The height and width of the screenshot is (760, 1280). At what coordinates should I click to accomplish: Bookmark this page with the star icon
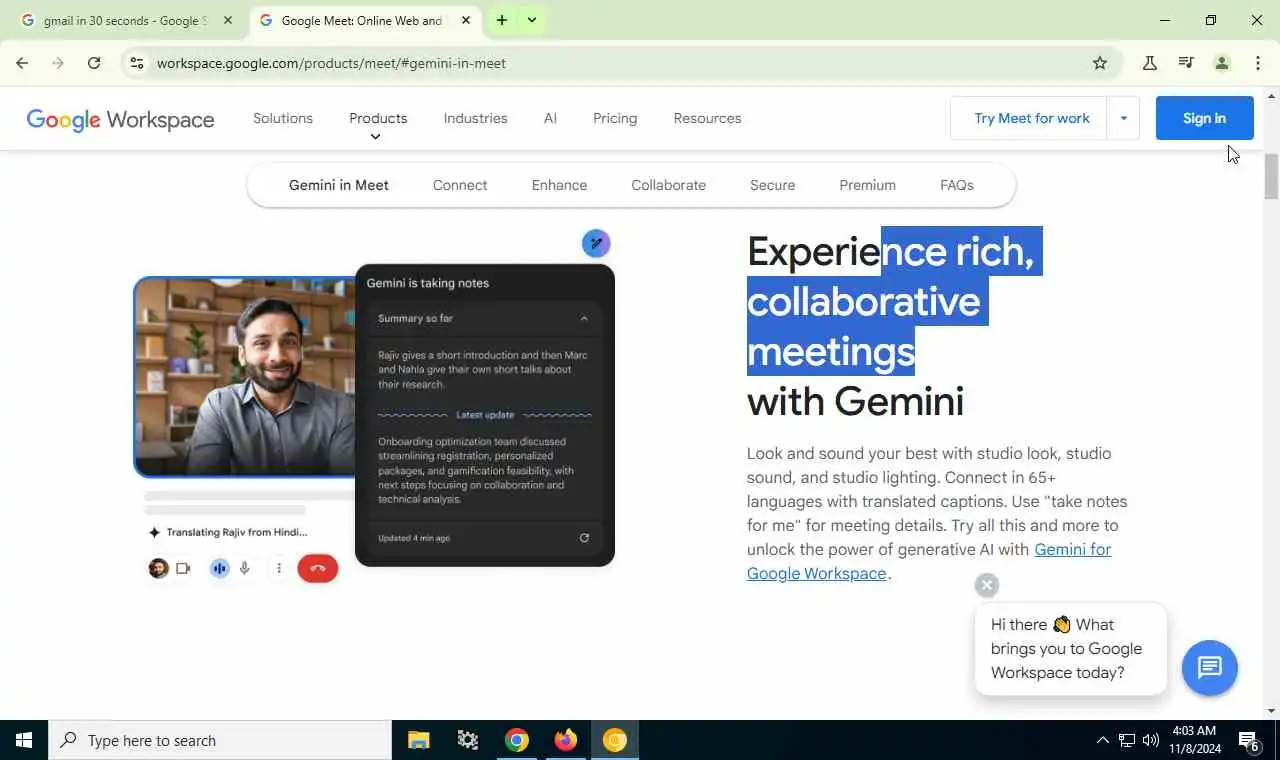(x=1100, y=63)
